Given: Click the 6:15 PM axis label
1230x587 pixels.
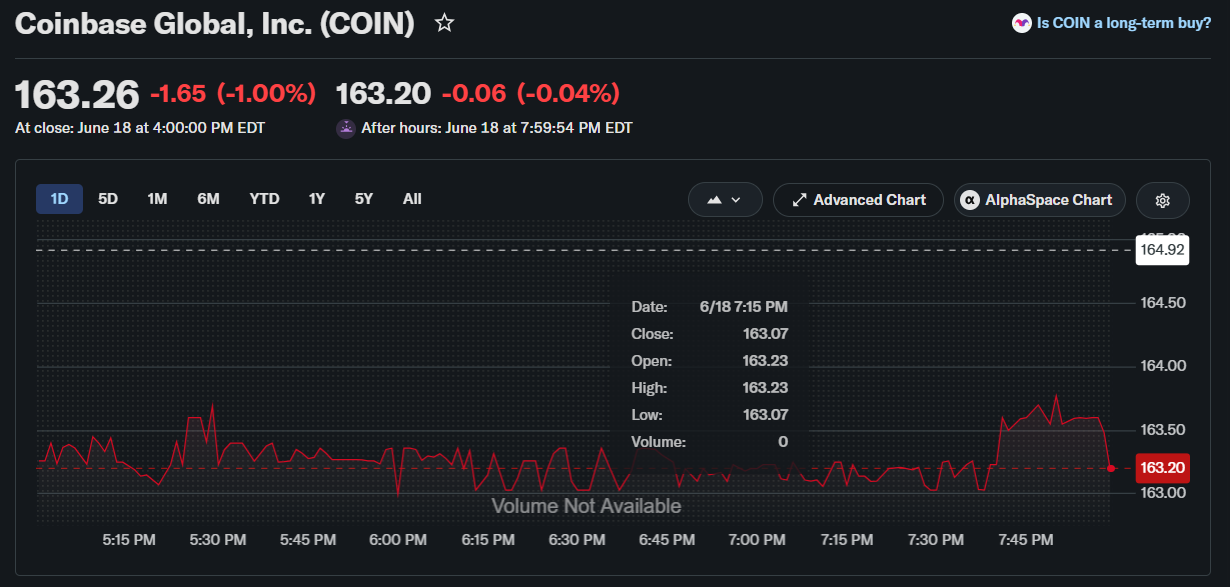Looking at the screenshot, I should click(488, 540).
